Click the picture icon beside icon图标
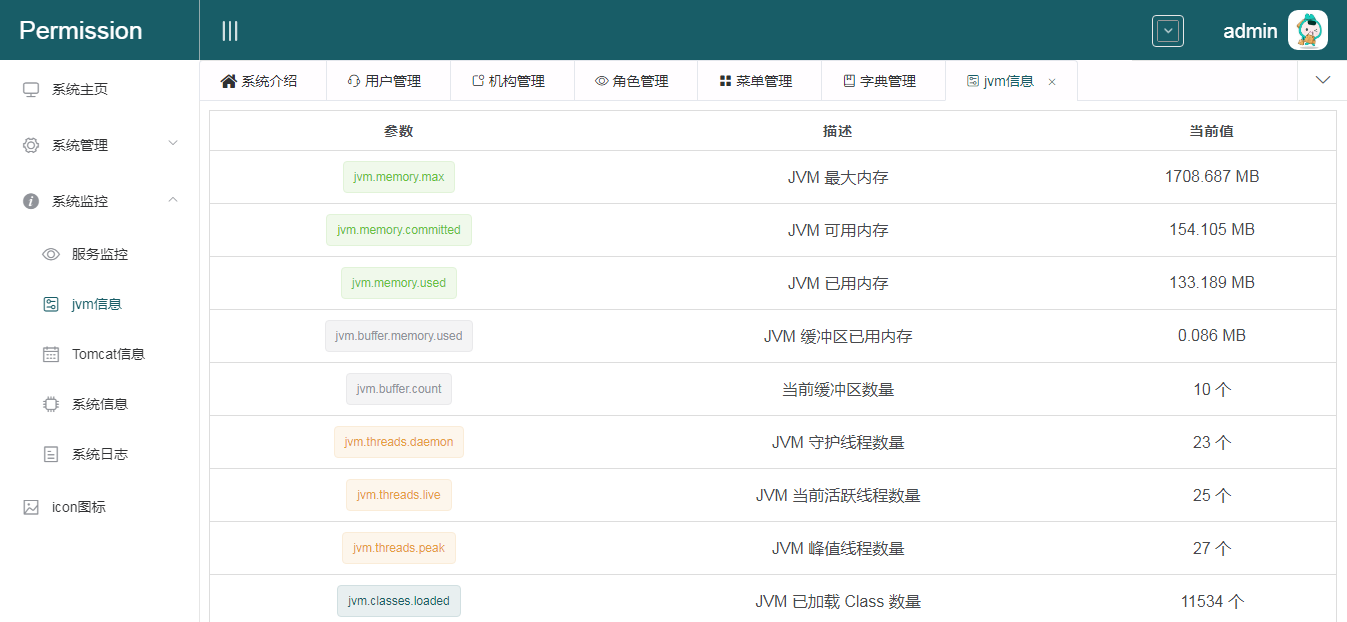 click(x=31, y=507)
